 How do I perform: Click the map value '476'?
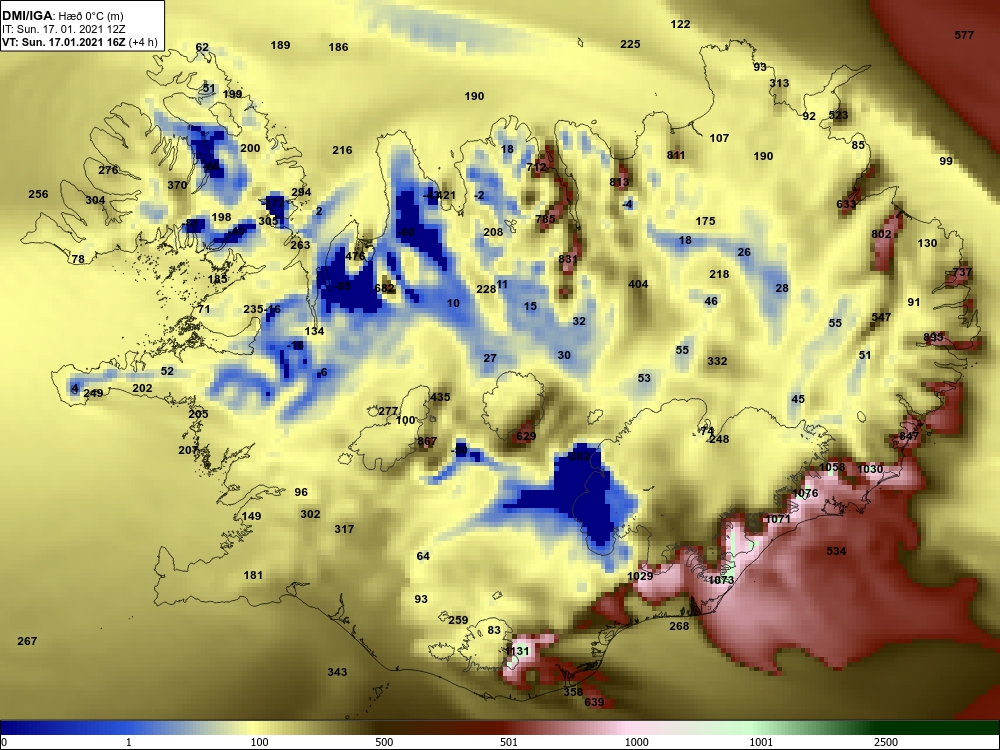[355, 257]
